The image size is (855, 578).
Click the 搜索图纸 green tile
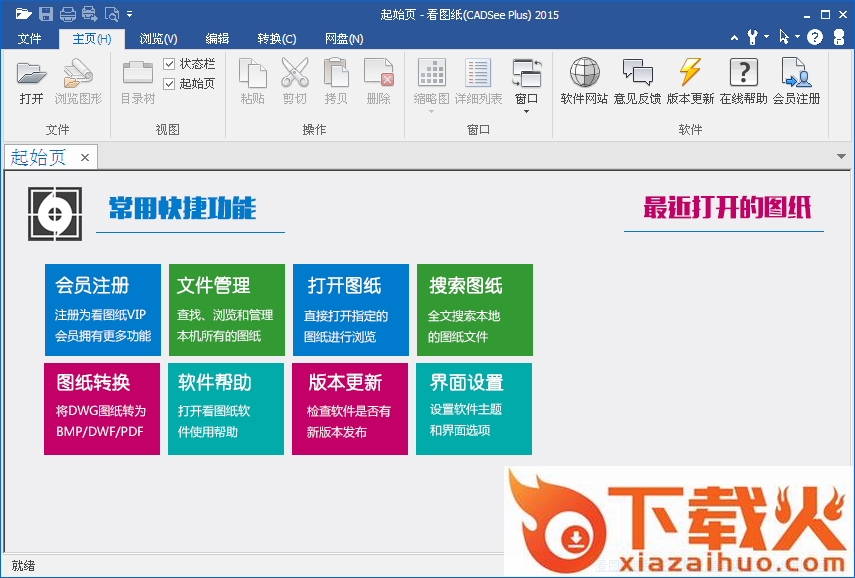(474, 310)
